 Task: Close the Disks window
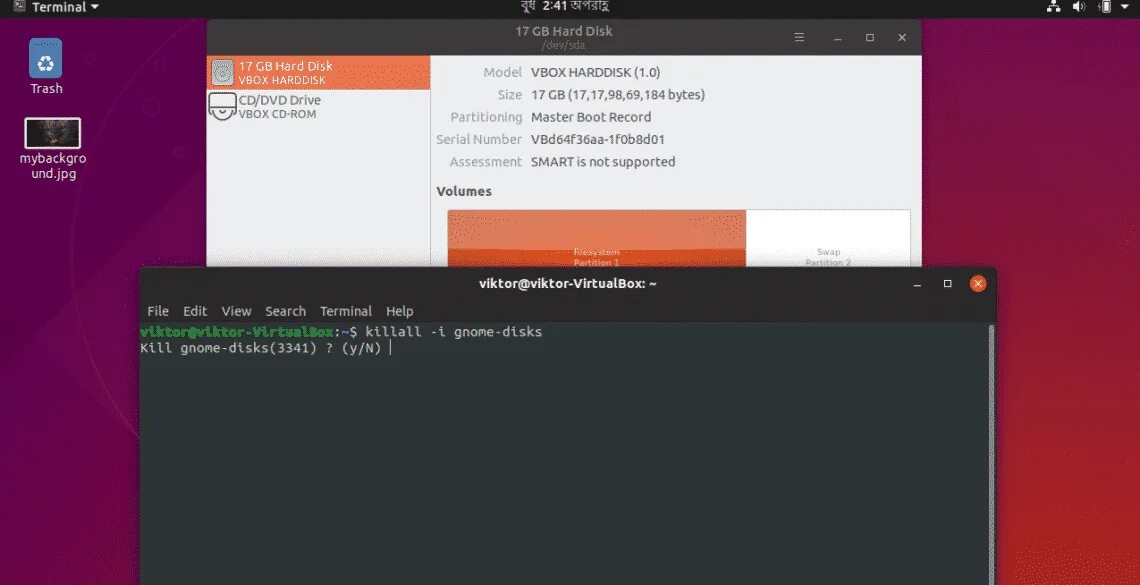902,38
